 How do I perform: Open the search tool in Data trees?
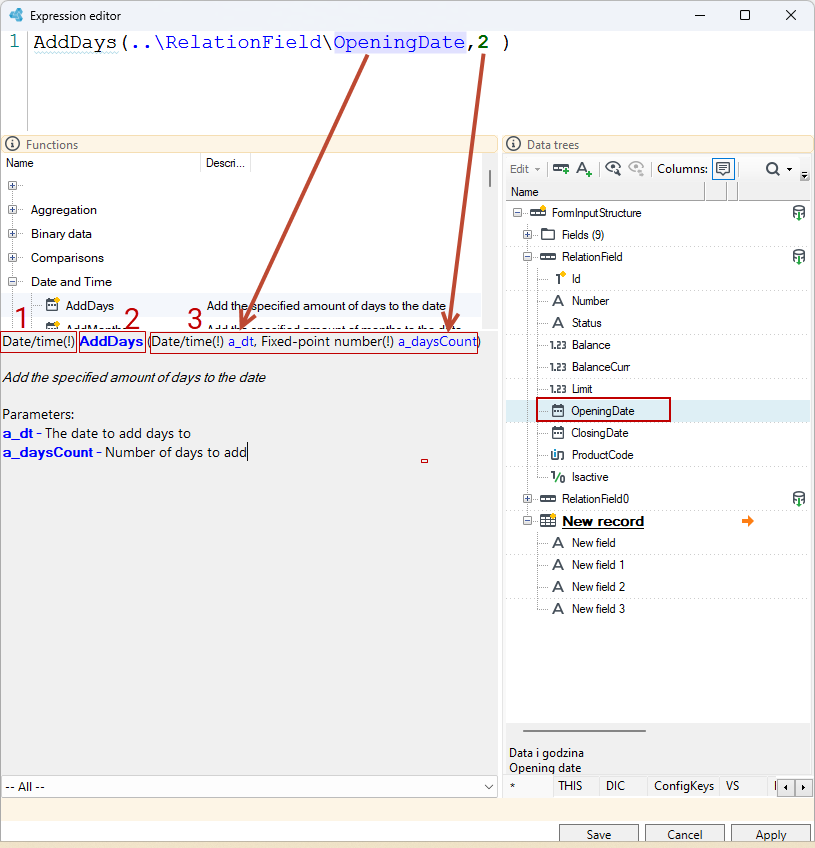772,169
